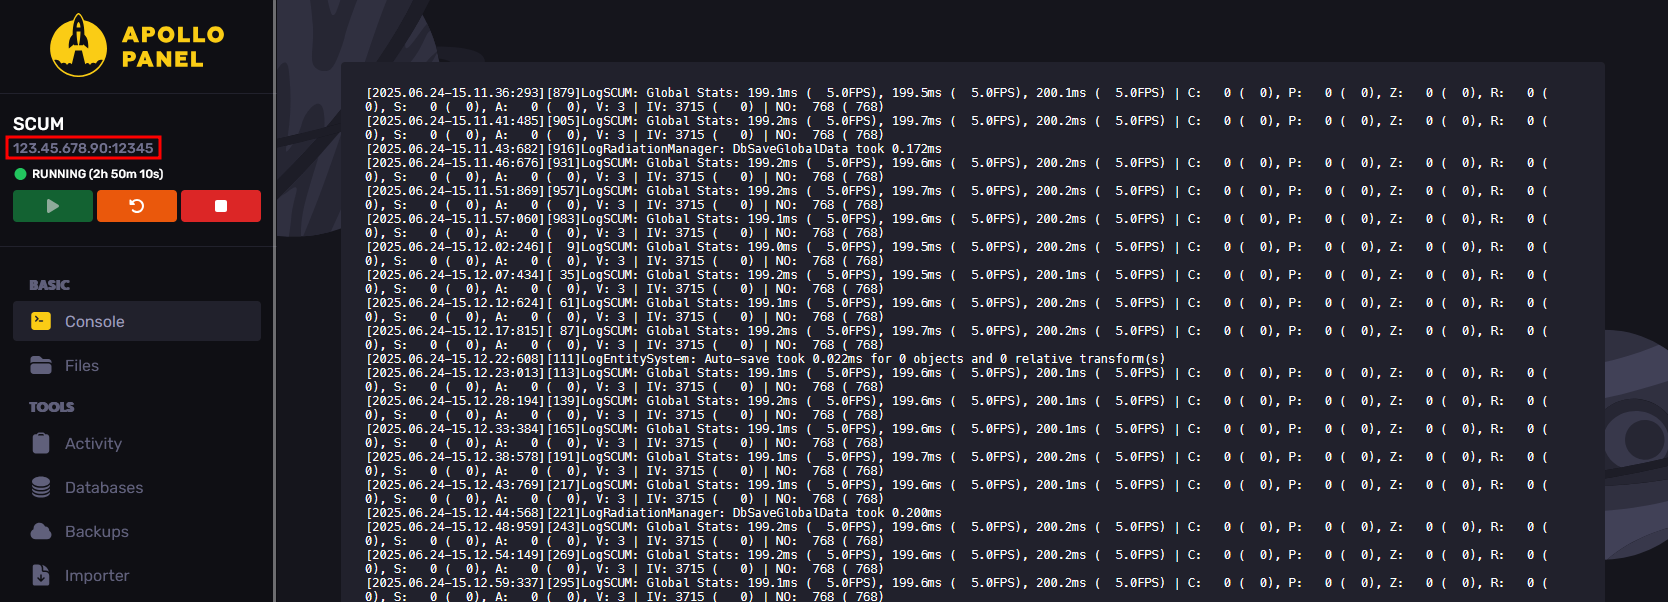Open the Console page in the sidebar
This screenshot has height=602, width=1668.
[137, 321]
